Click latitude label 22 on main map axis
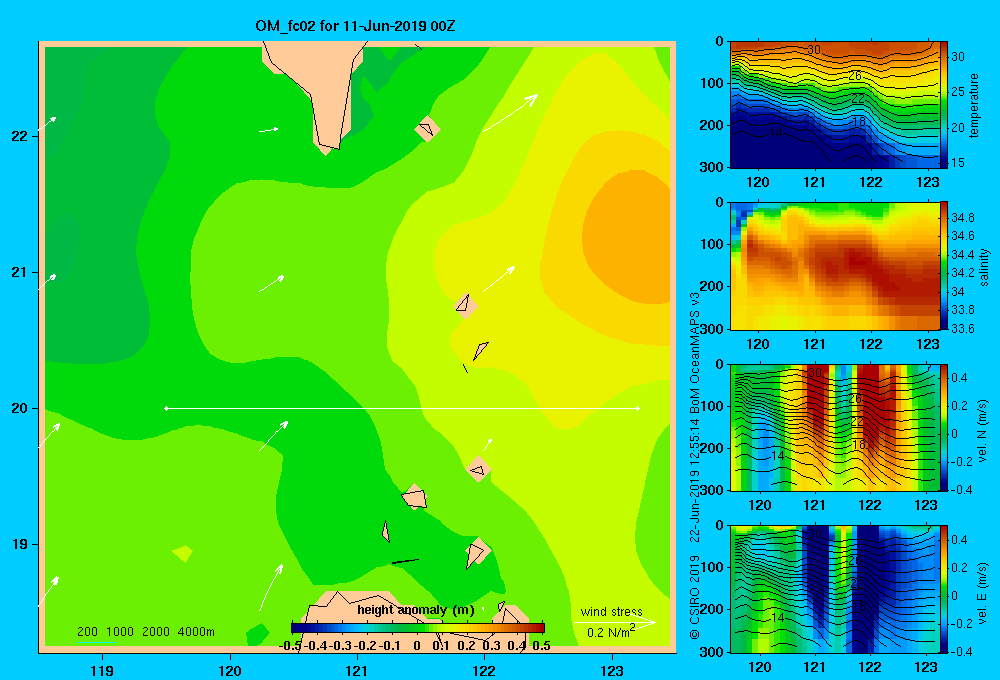 pos(19,136)
